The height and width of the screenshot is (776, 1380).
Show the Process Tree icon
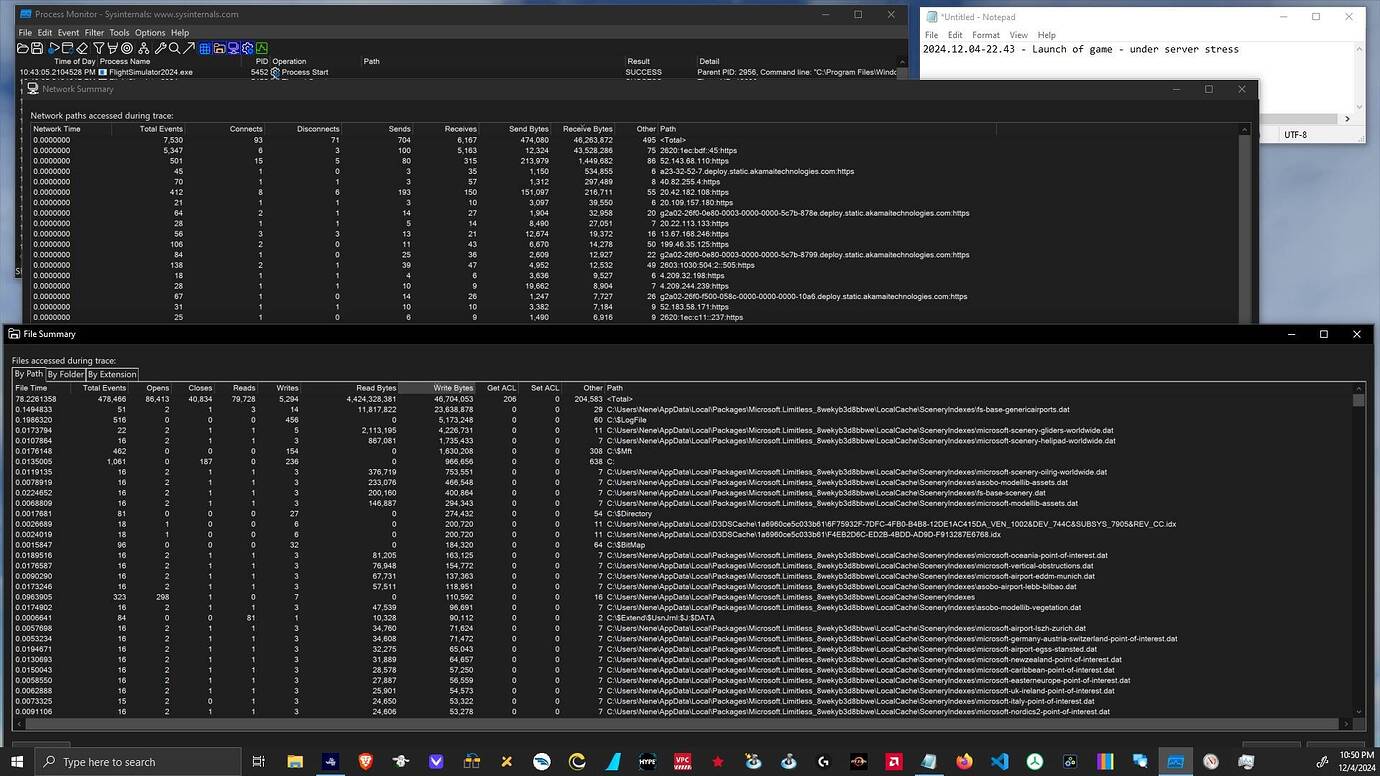[x=143, y=48]
